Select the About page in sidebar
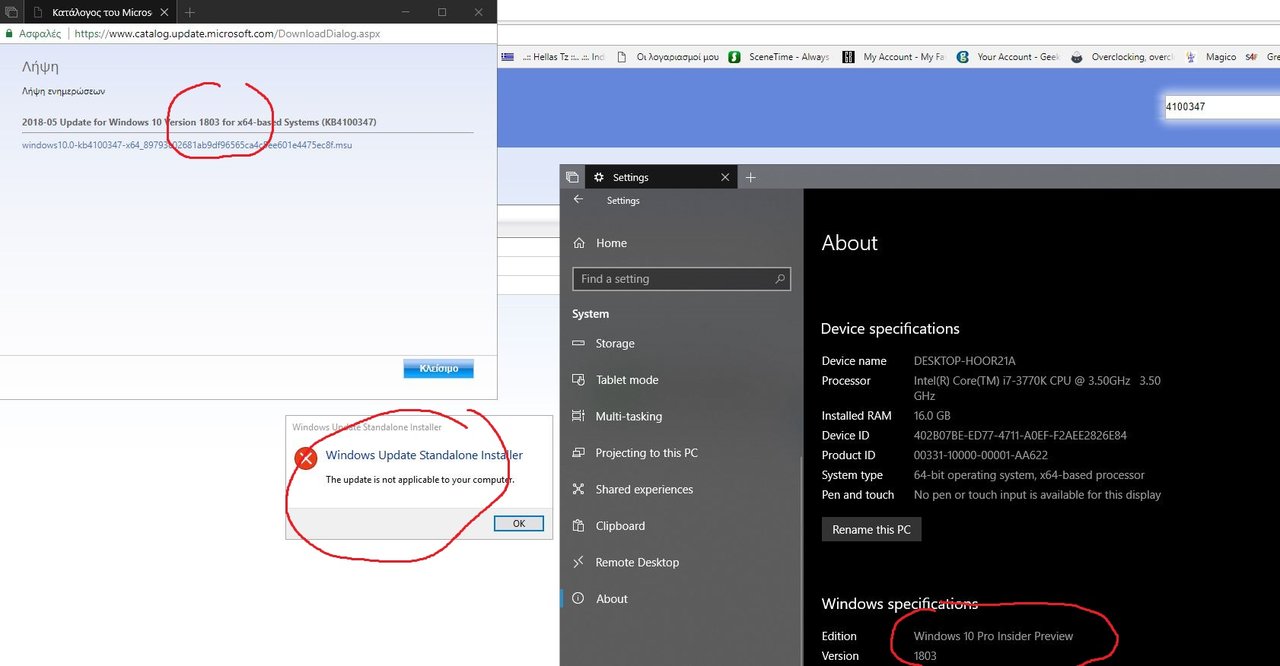Image resolution: width=1280 pixels, height=666 pixels. (x=611, y=599)
